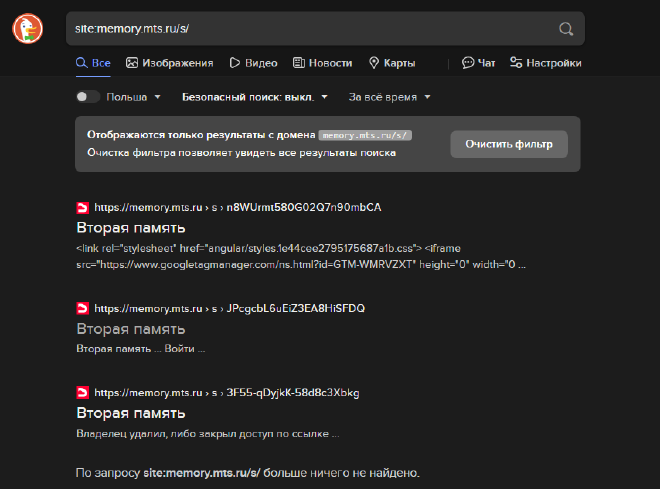
Task: Click the text 'больше ничего не найдено'
Action: click(x=342, y=473)
